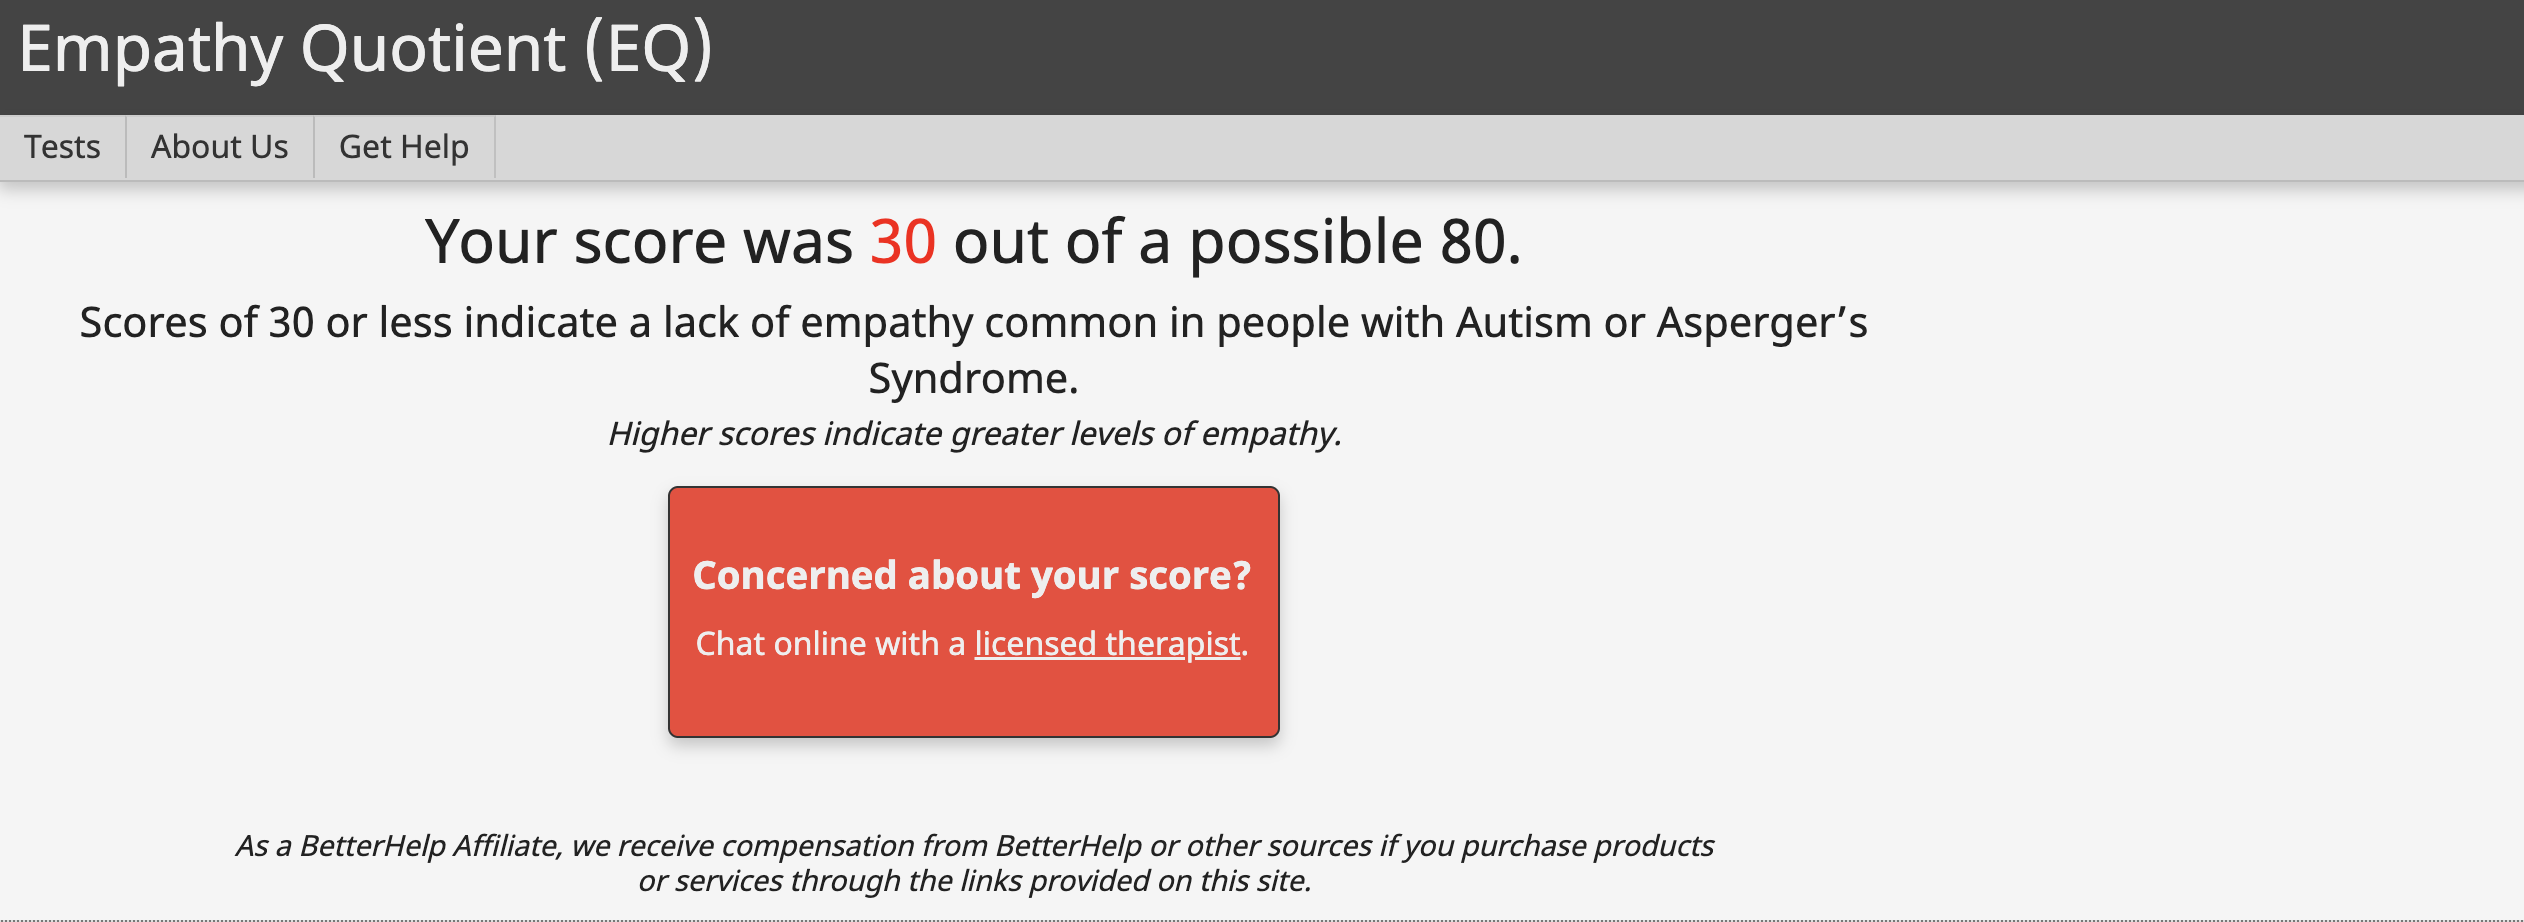Click empty area of the dark header bar

point(1600,56)
